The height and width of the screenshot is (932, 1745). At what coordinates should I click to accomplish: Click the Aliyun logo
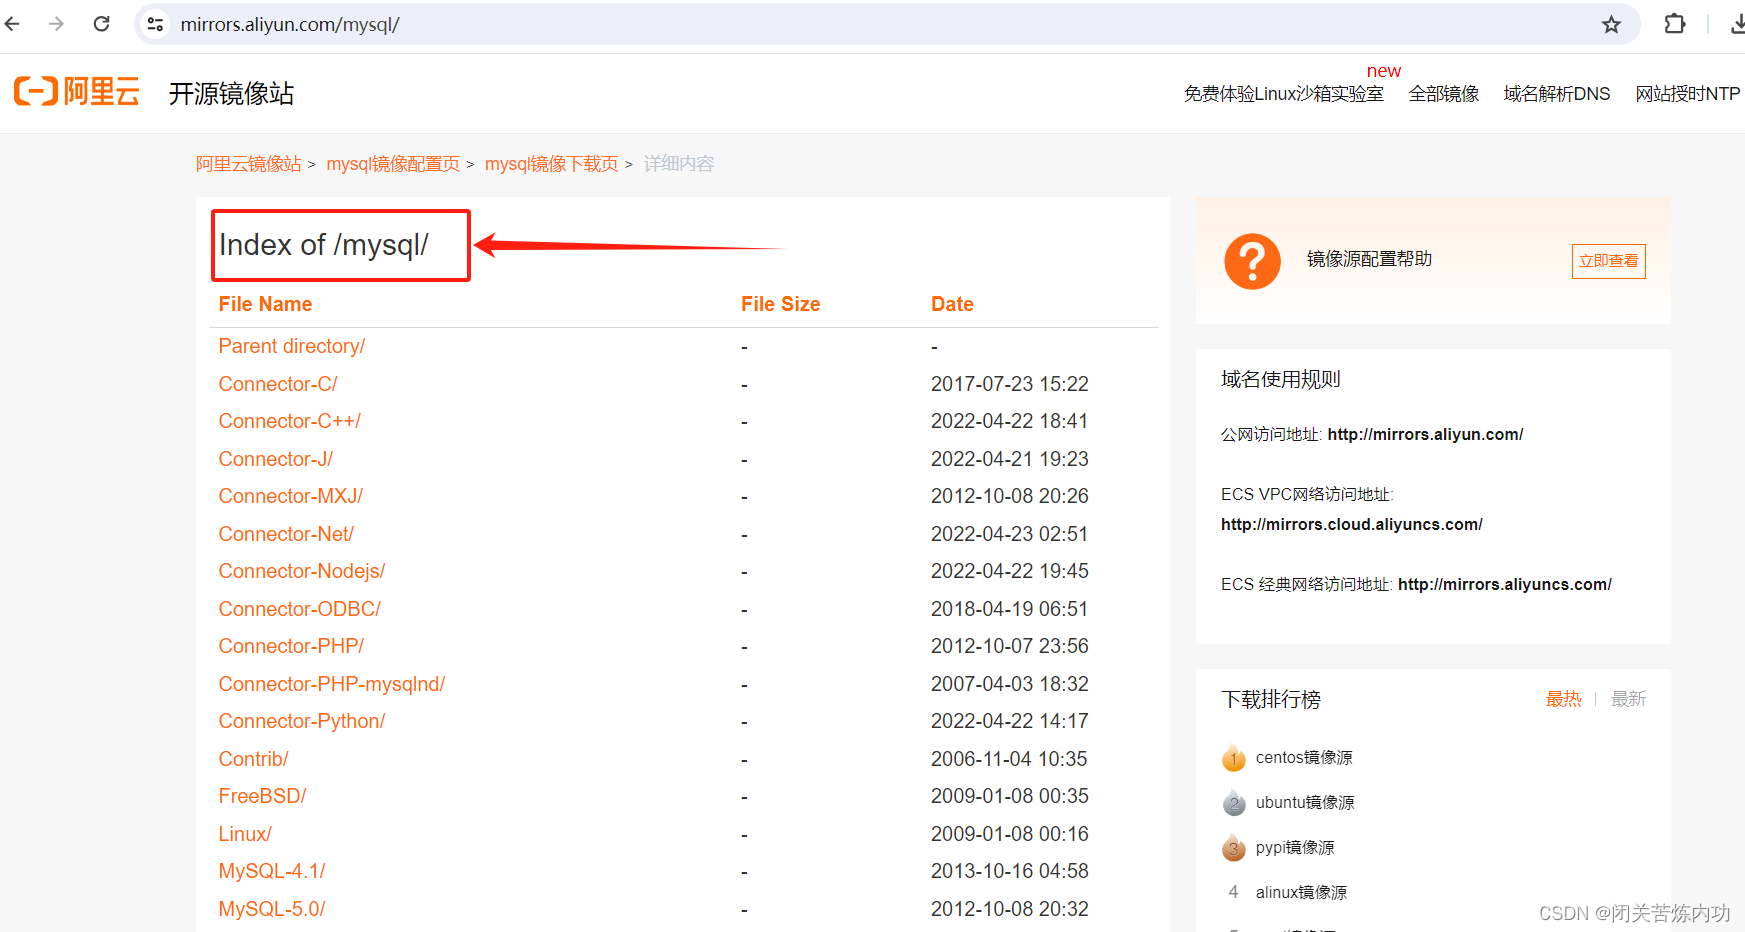coord(77,91)
